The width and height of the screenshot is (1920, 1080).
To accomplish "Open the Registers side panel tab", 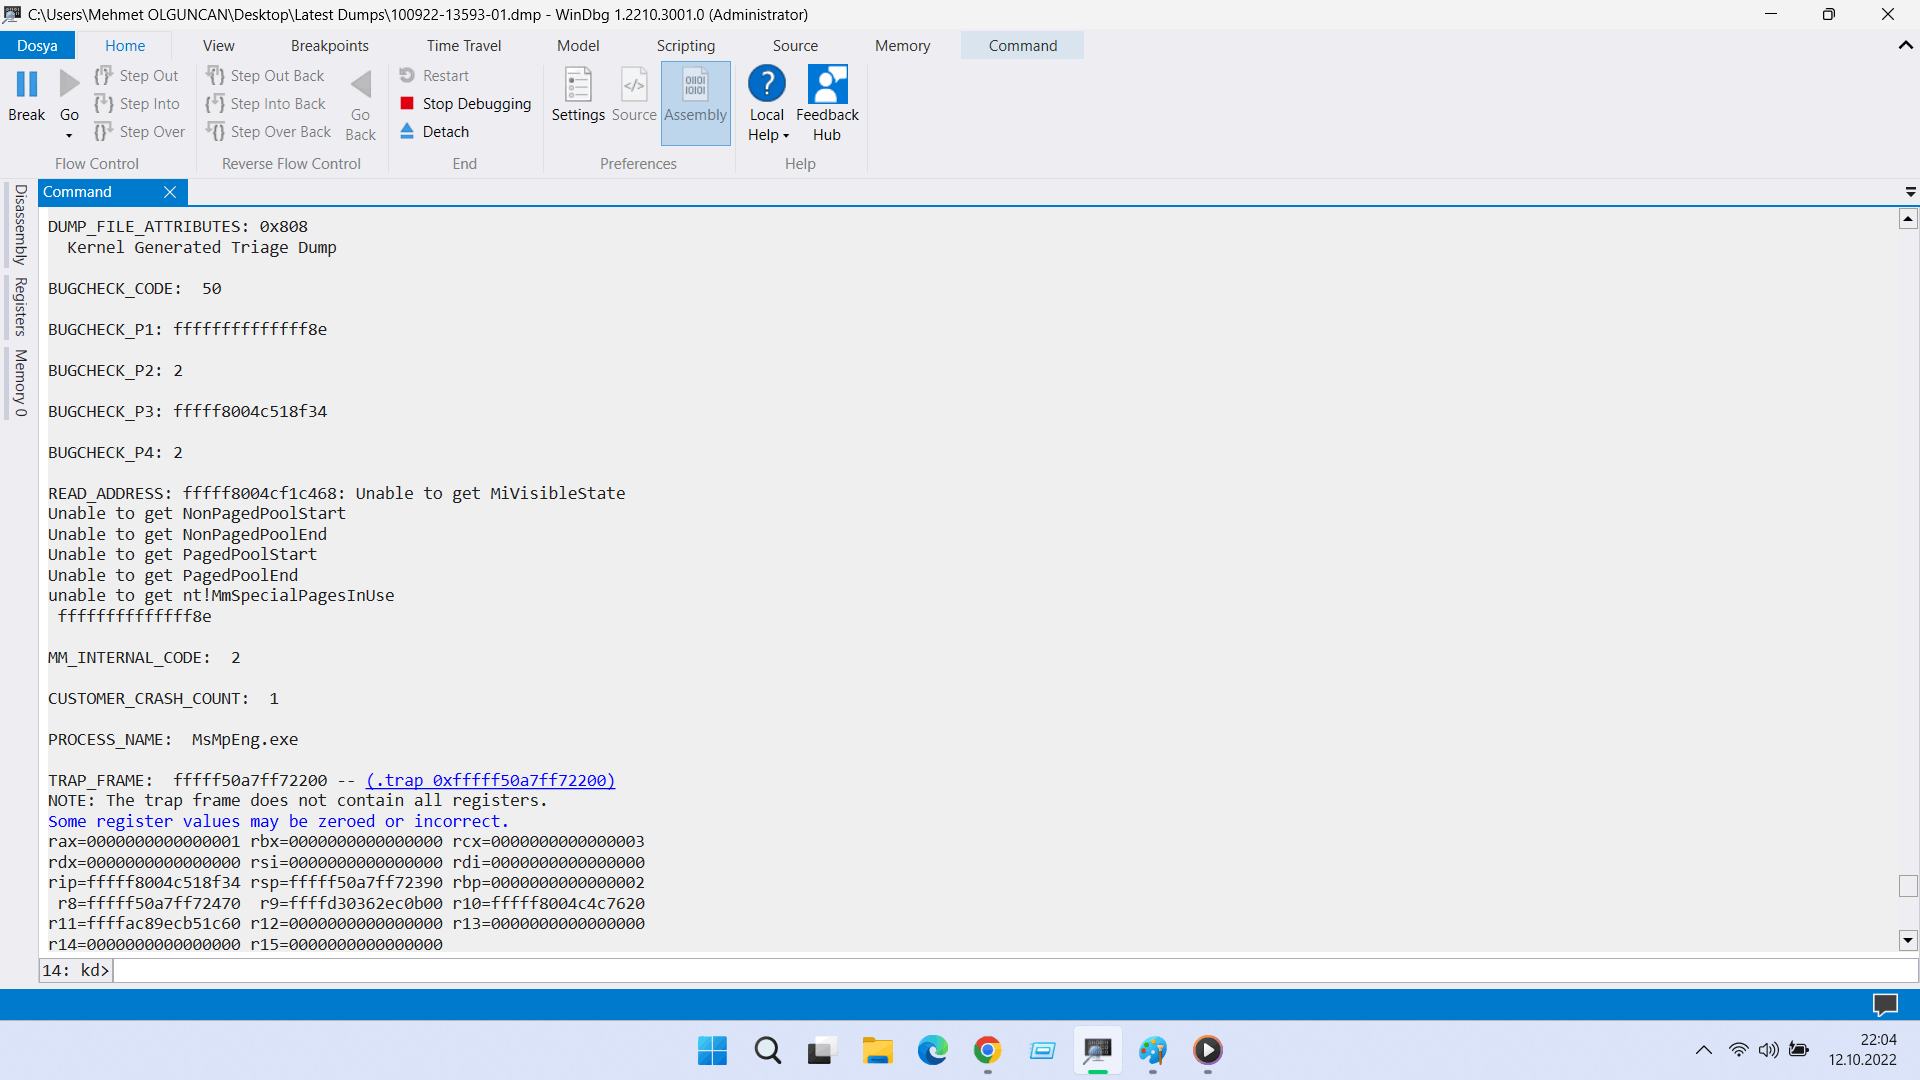I will pyautogui.click(x=20, y=307).
